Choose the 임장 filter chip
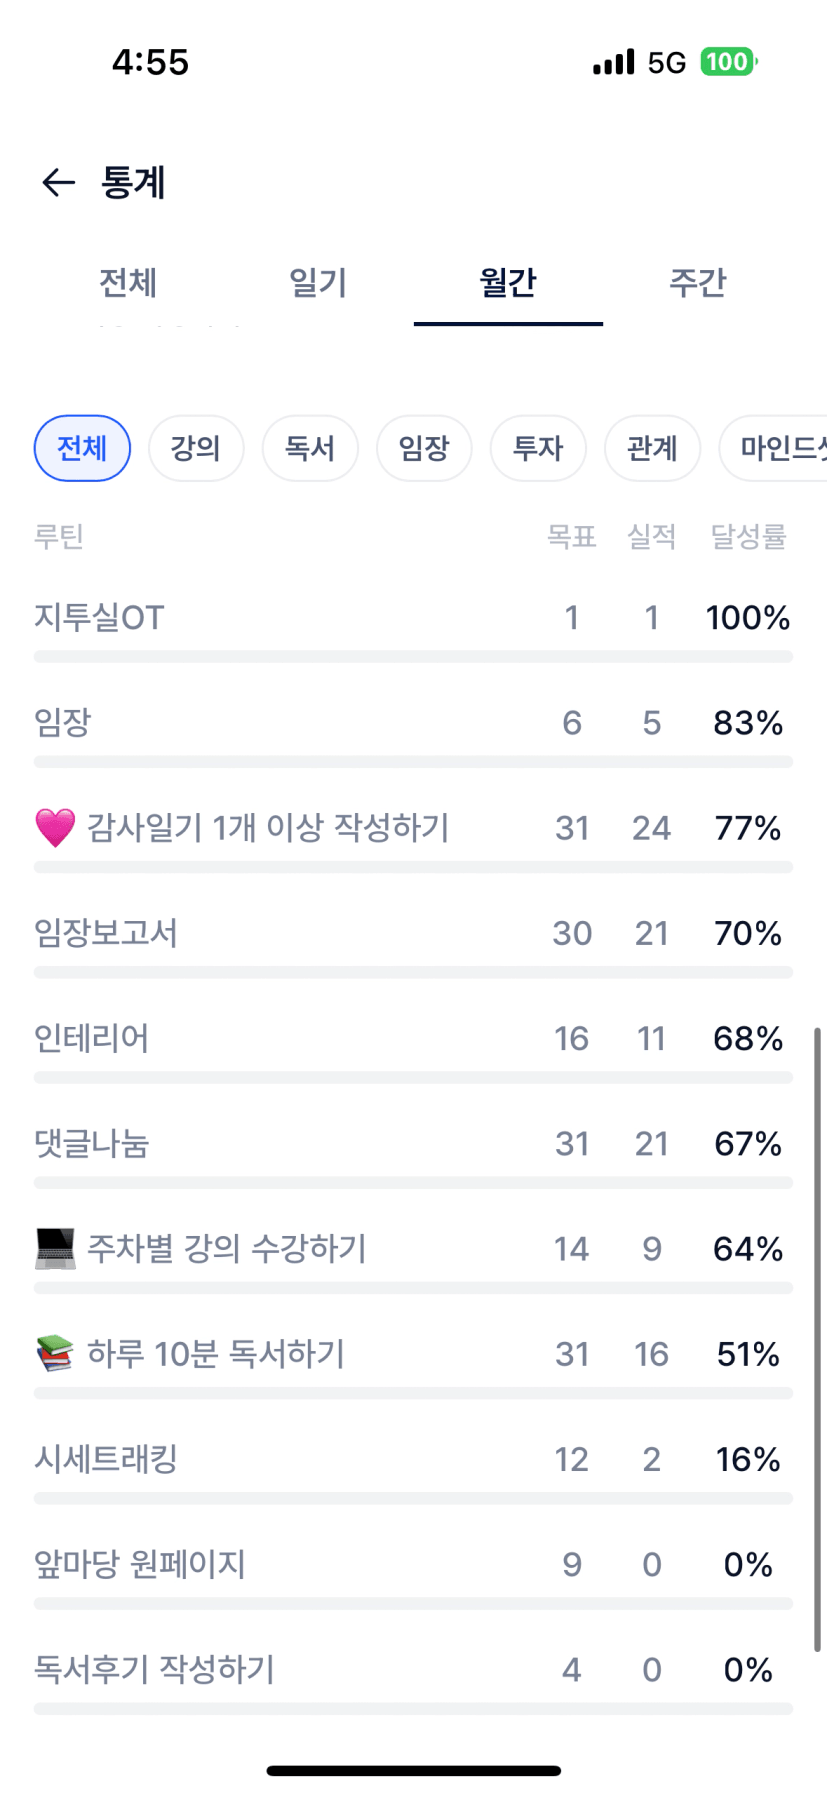This screenshot has width=827, height=1793. pyautogui.click(x=424, y=448)
